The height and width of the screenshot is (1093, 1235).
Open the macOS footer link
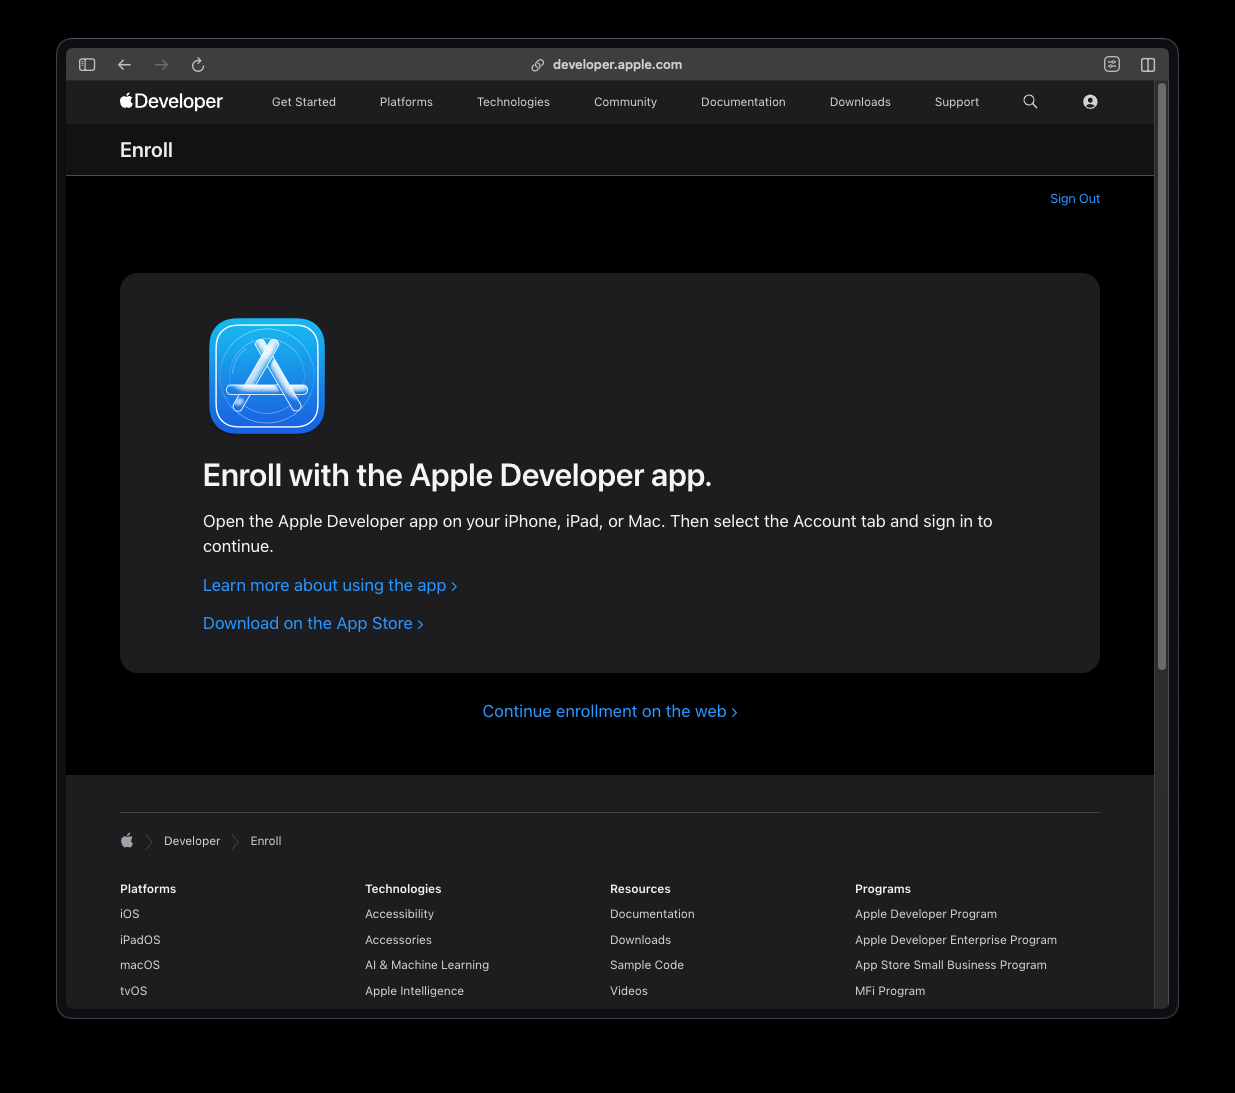click(140, 965)
